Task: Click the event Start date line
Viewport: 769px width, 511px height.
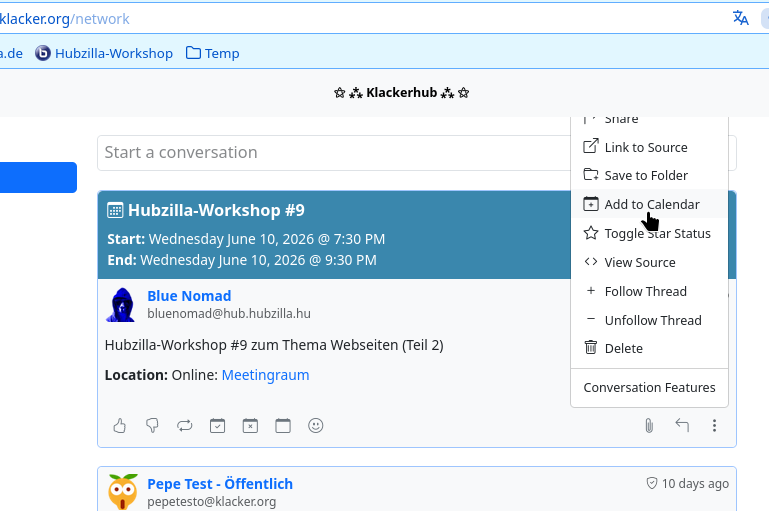Action: (x=246, y=239)
